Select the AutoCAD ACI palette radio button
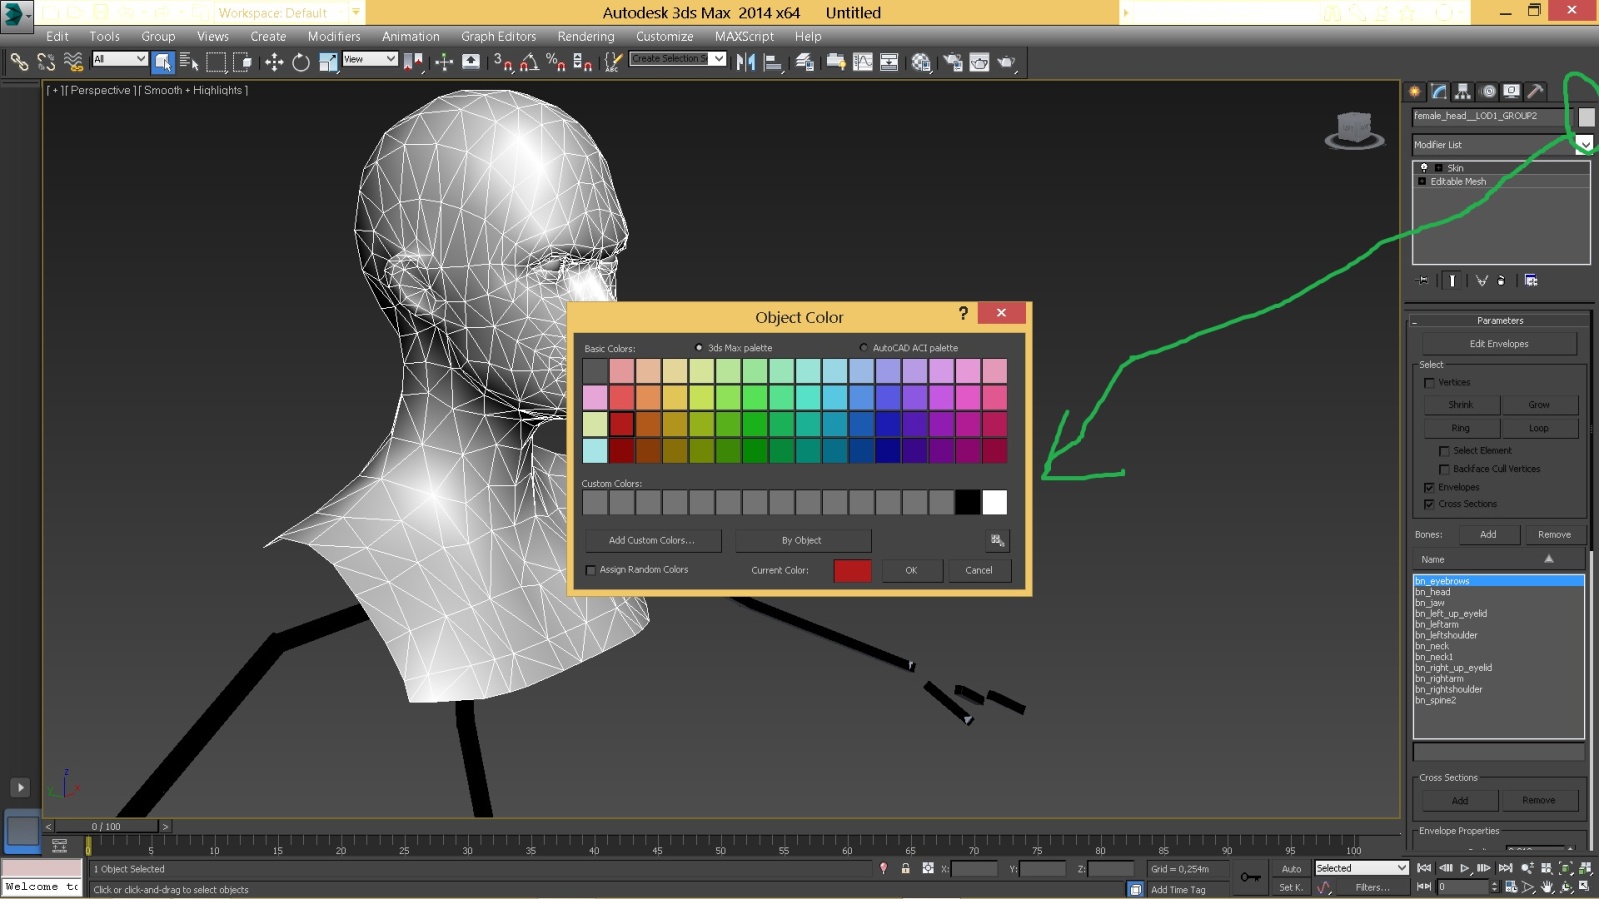This screenshot has height=899, width=1599. click(864, 348)
